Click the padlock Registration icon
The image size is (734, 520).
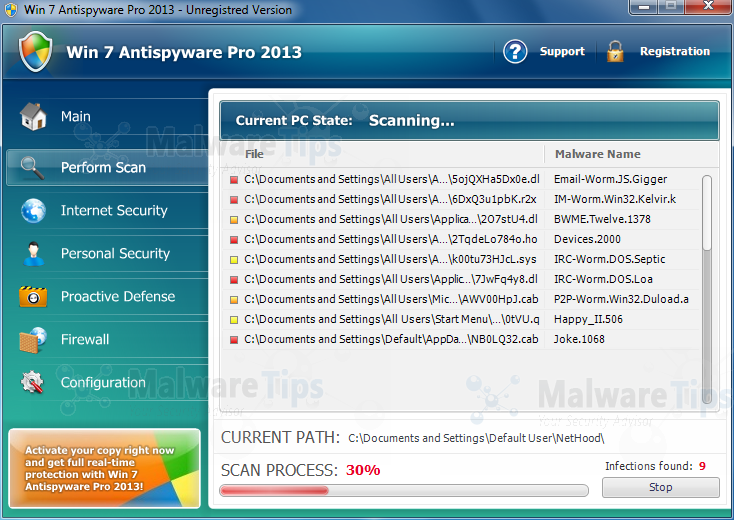(615, 51)
